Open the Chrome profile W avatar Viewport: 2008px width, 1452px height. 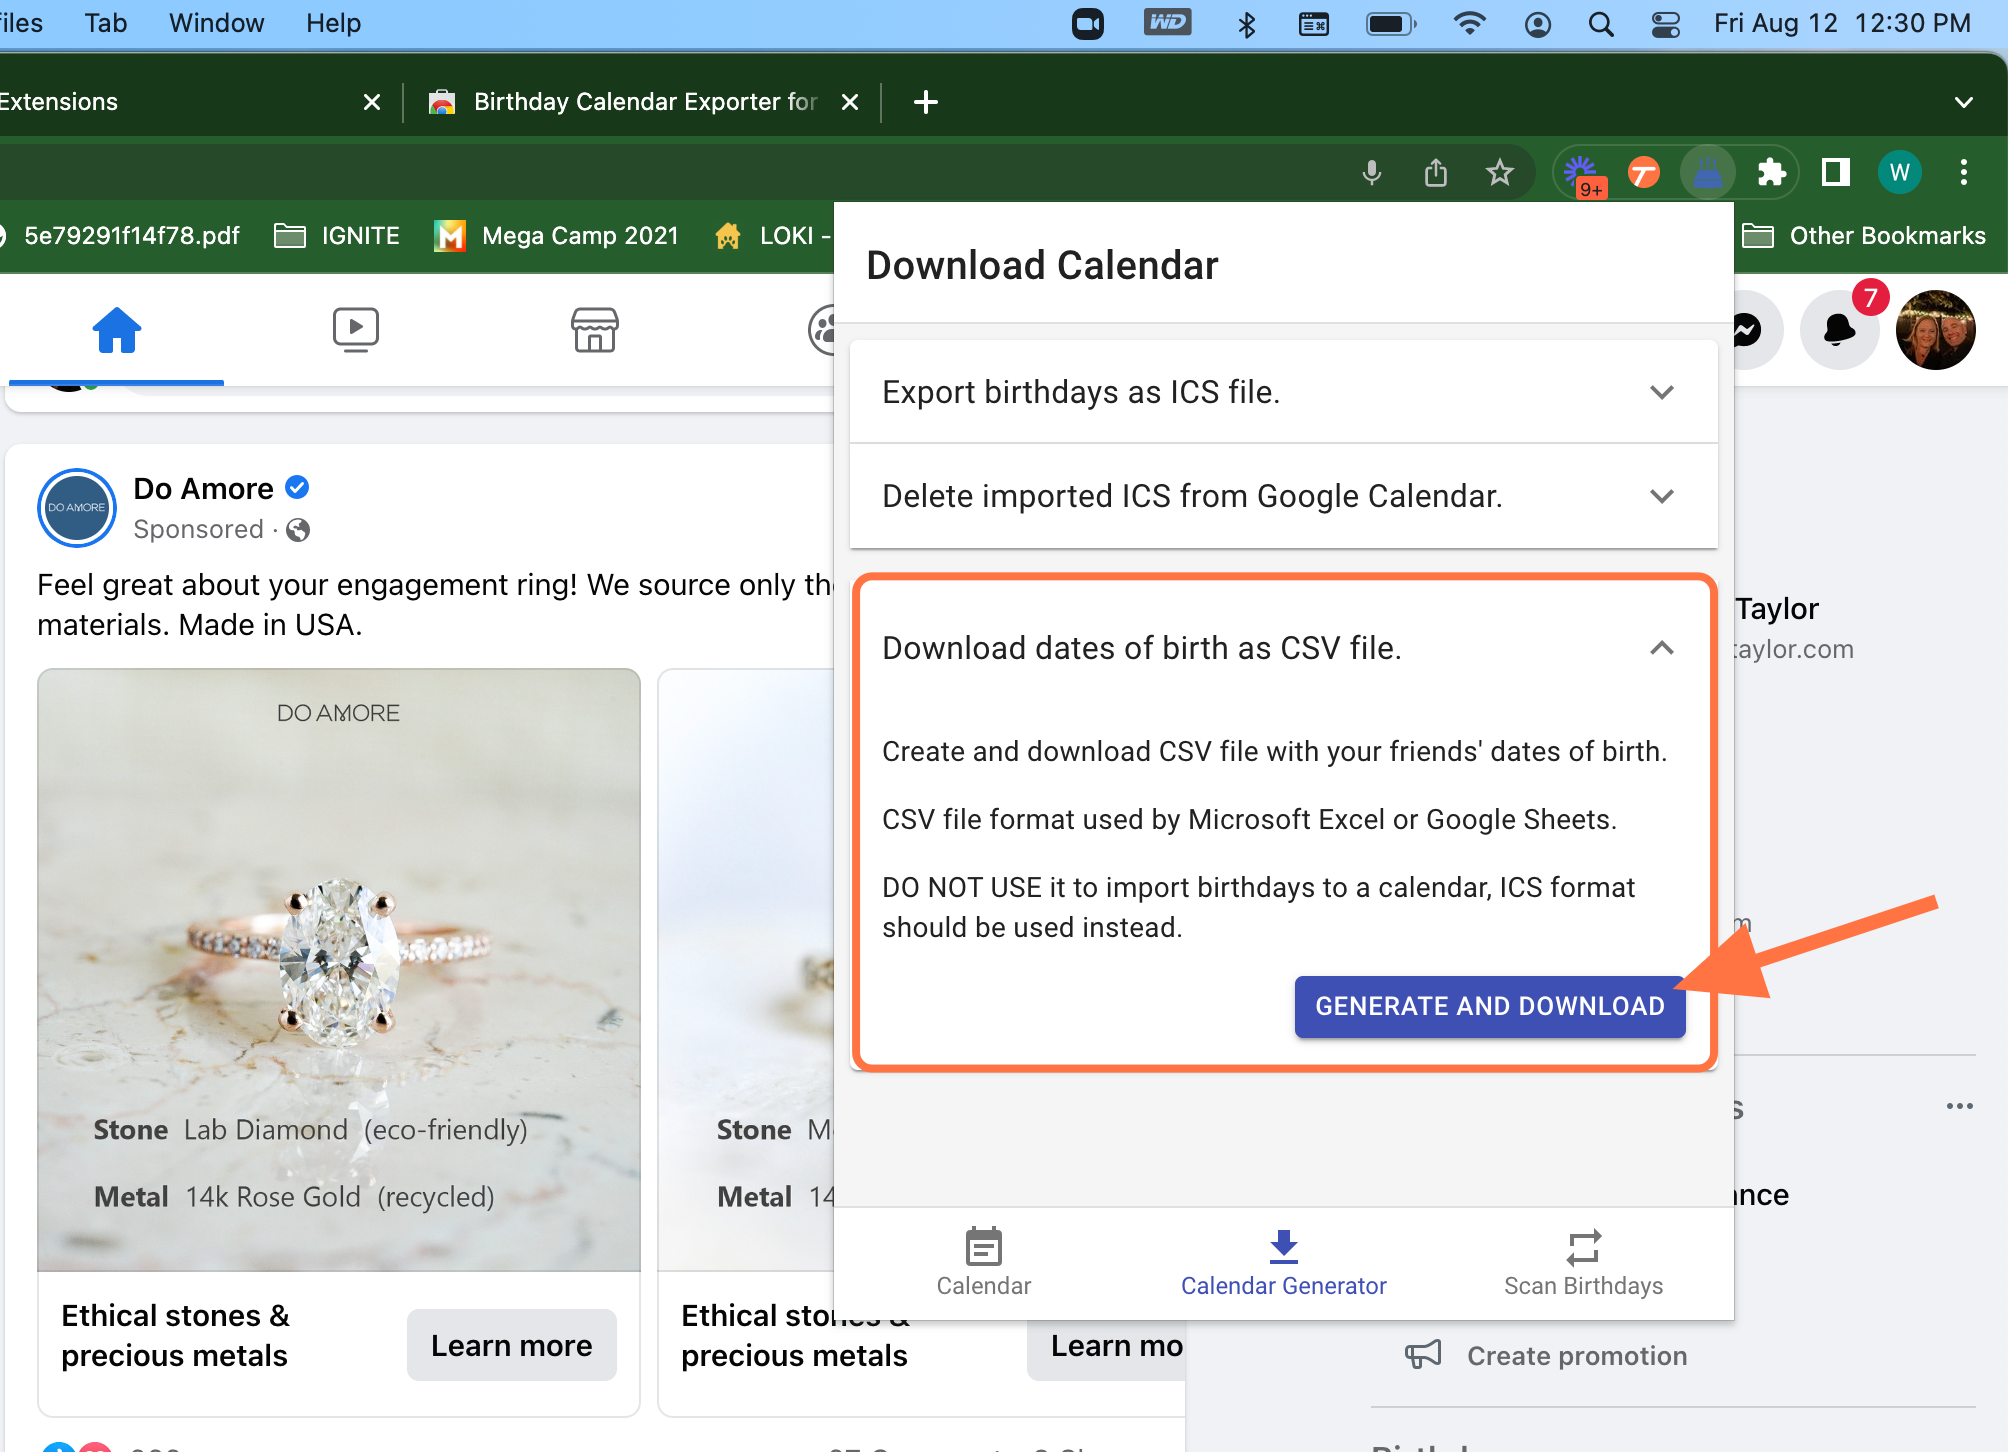coord(1900,173)
